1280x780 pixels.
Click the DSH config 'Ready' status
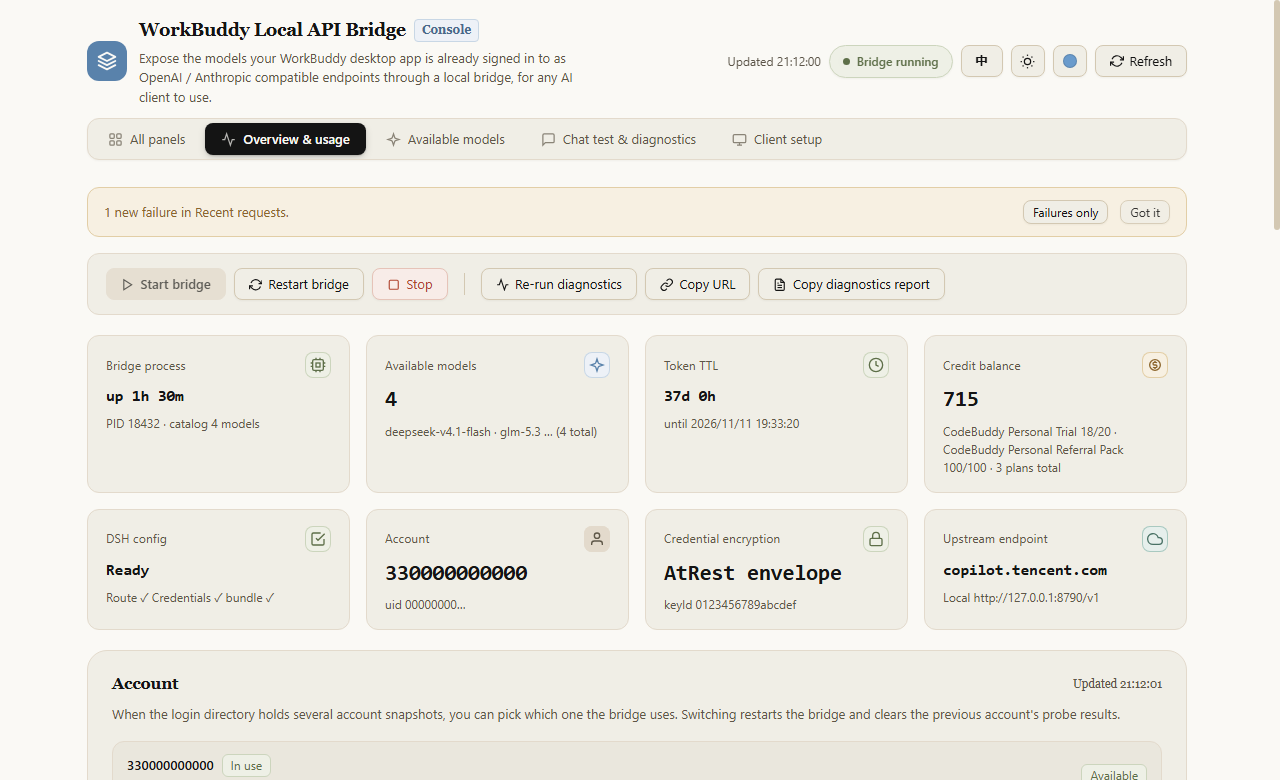pyautogui.click(x=128, y=570)
